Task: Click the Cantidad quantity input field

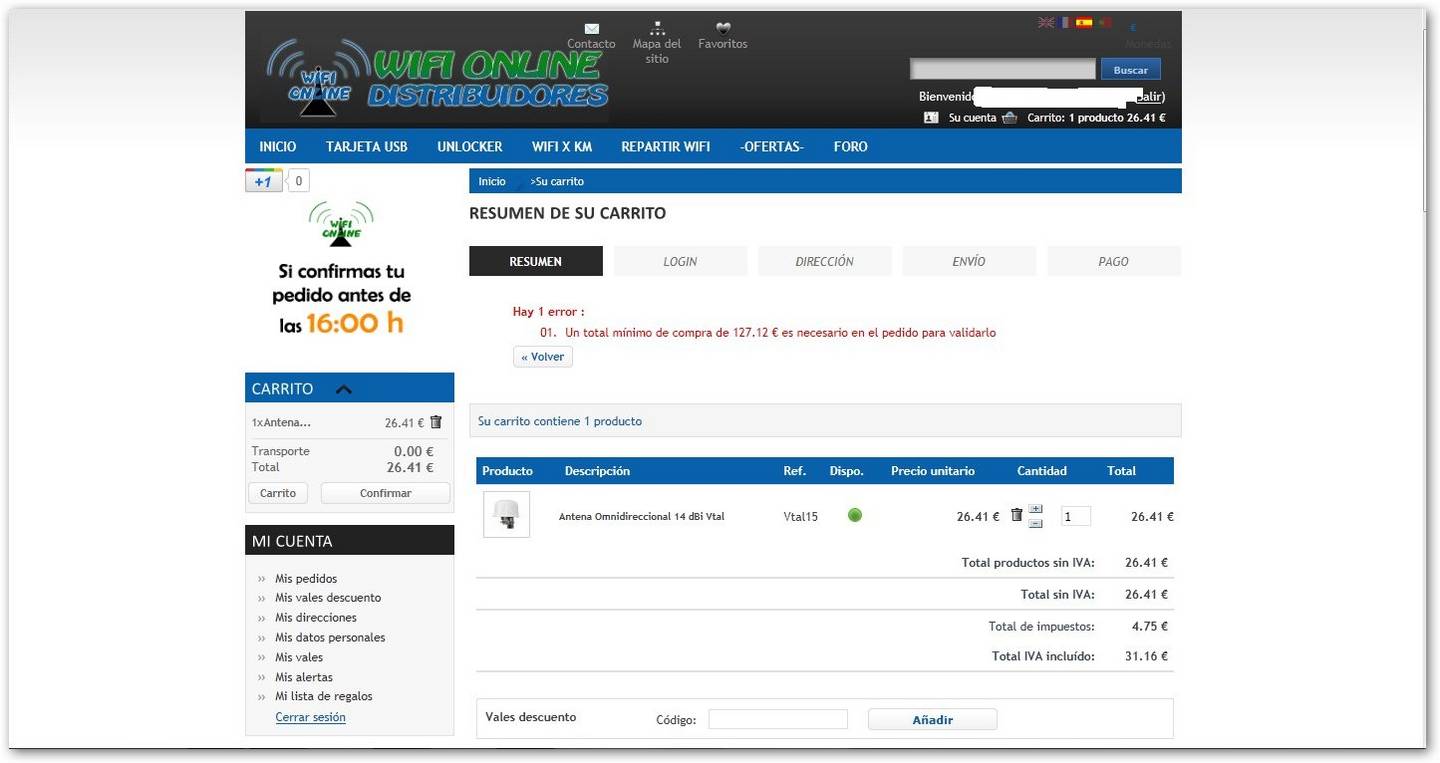Action: [x=1076, y=516]
